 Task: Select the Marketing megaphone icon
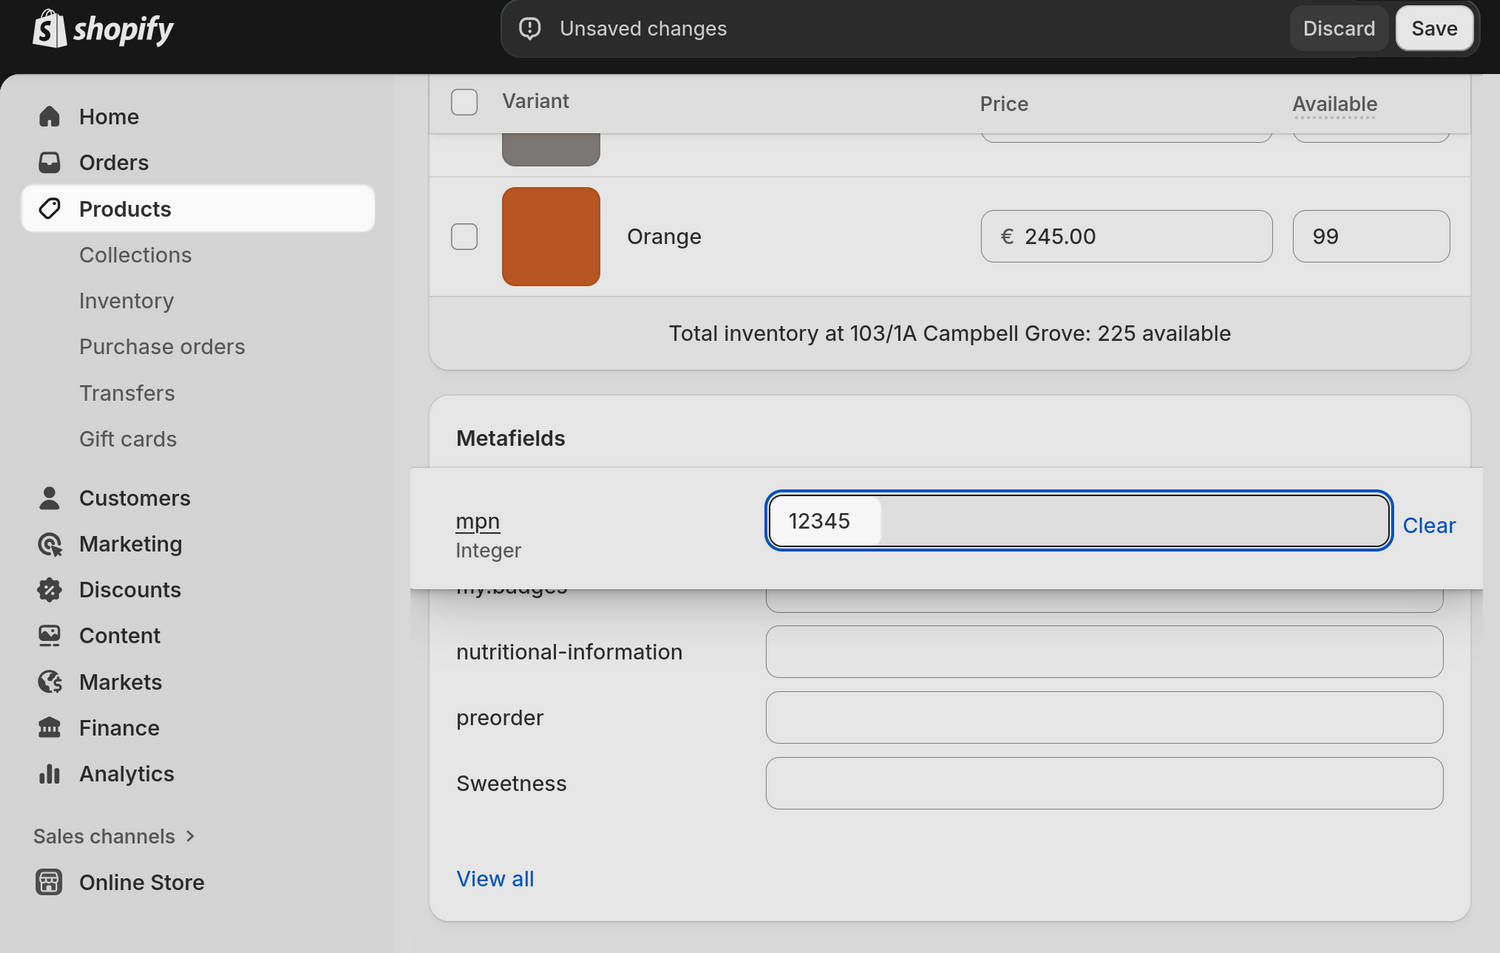click(x=49, y=544)
